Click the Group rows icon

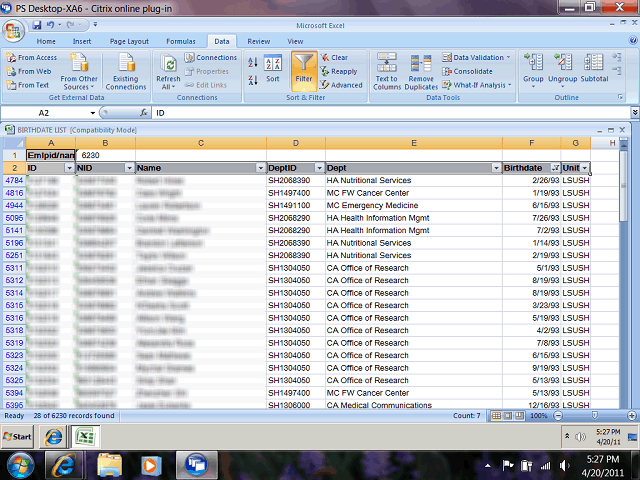point(533,70)
